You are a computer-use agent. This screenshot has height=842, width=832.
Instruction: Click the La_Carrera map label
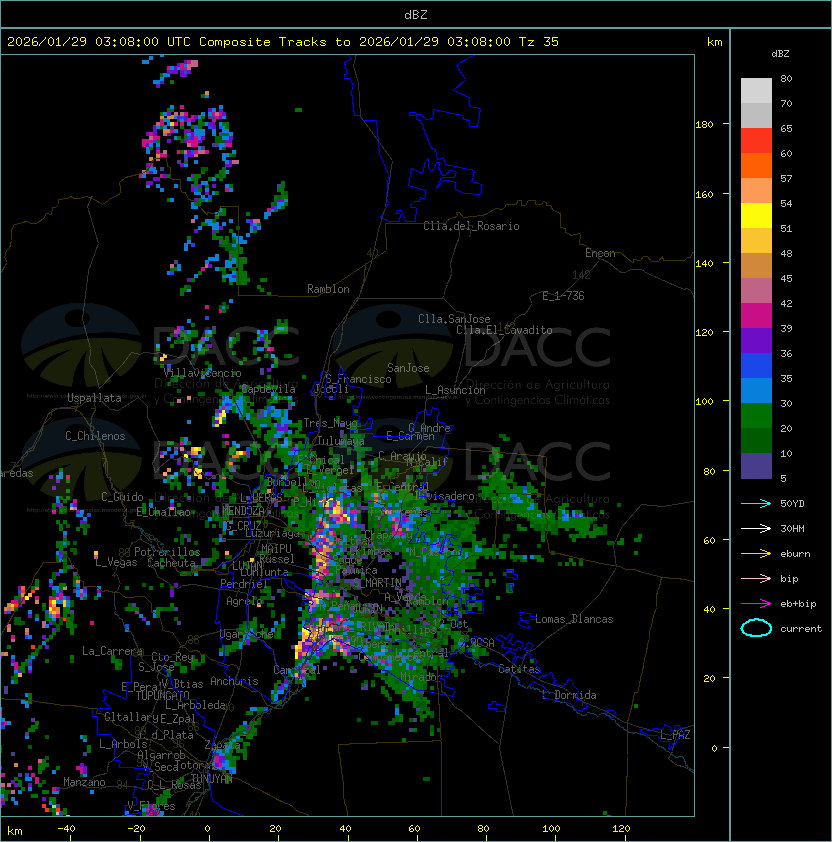[x=112, y=651]
